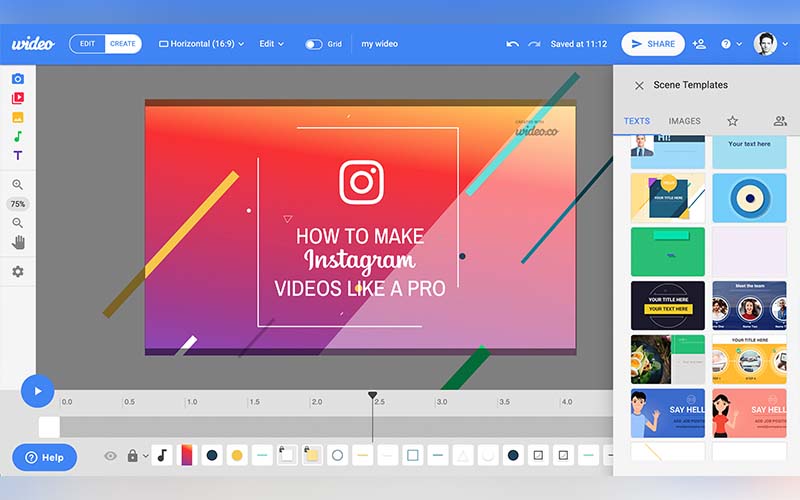Viewport: 800px width, 500px height.
Task: Select the Instagram logo on canvas
Action: pyautogui.click(x=361, y=182)
